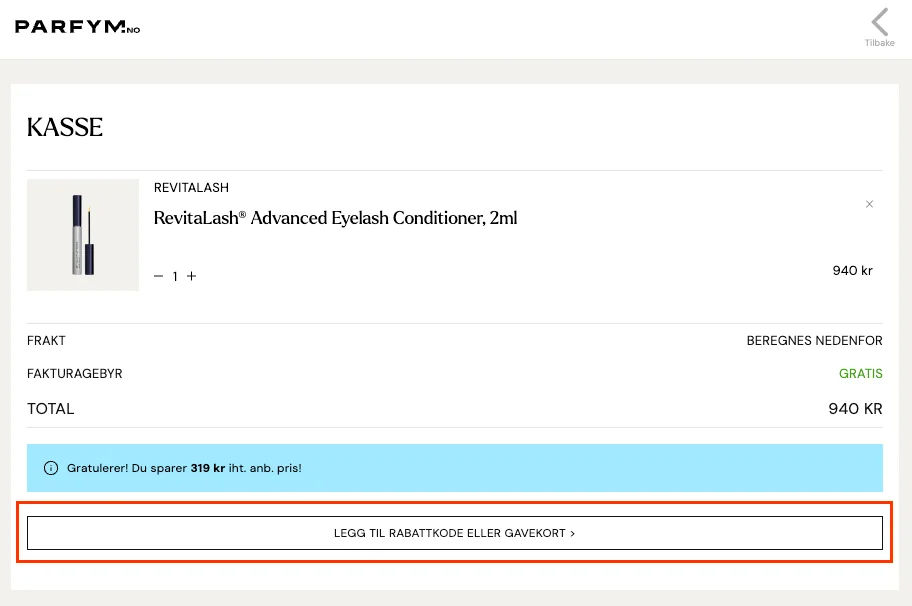Increase quantity with the plus button
This screenshot has height=606, width=912.
click(x=191, y=276)
